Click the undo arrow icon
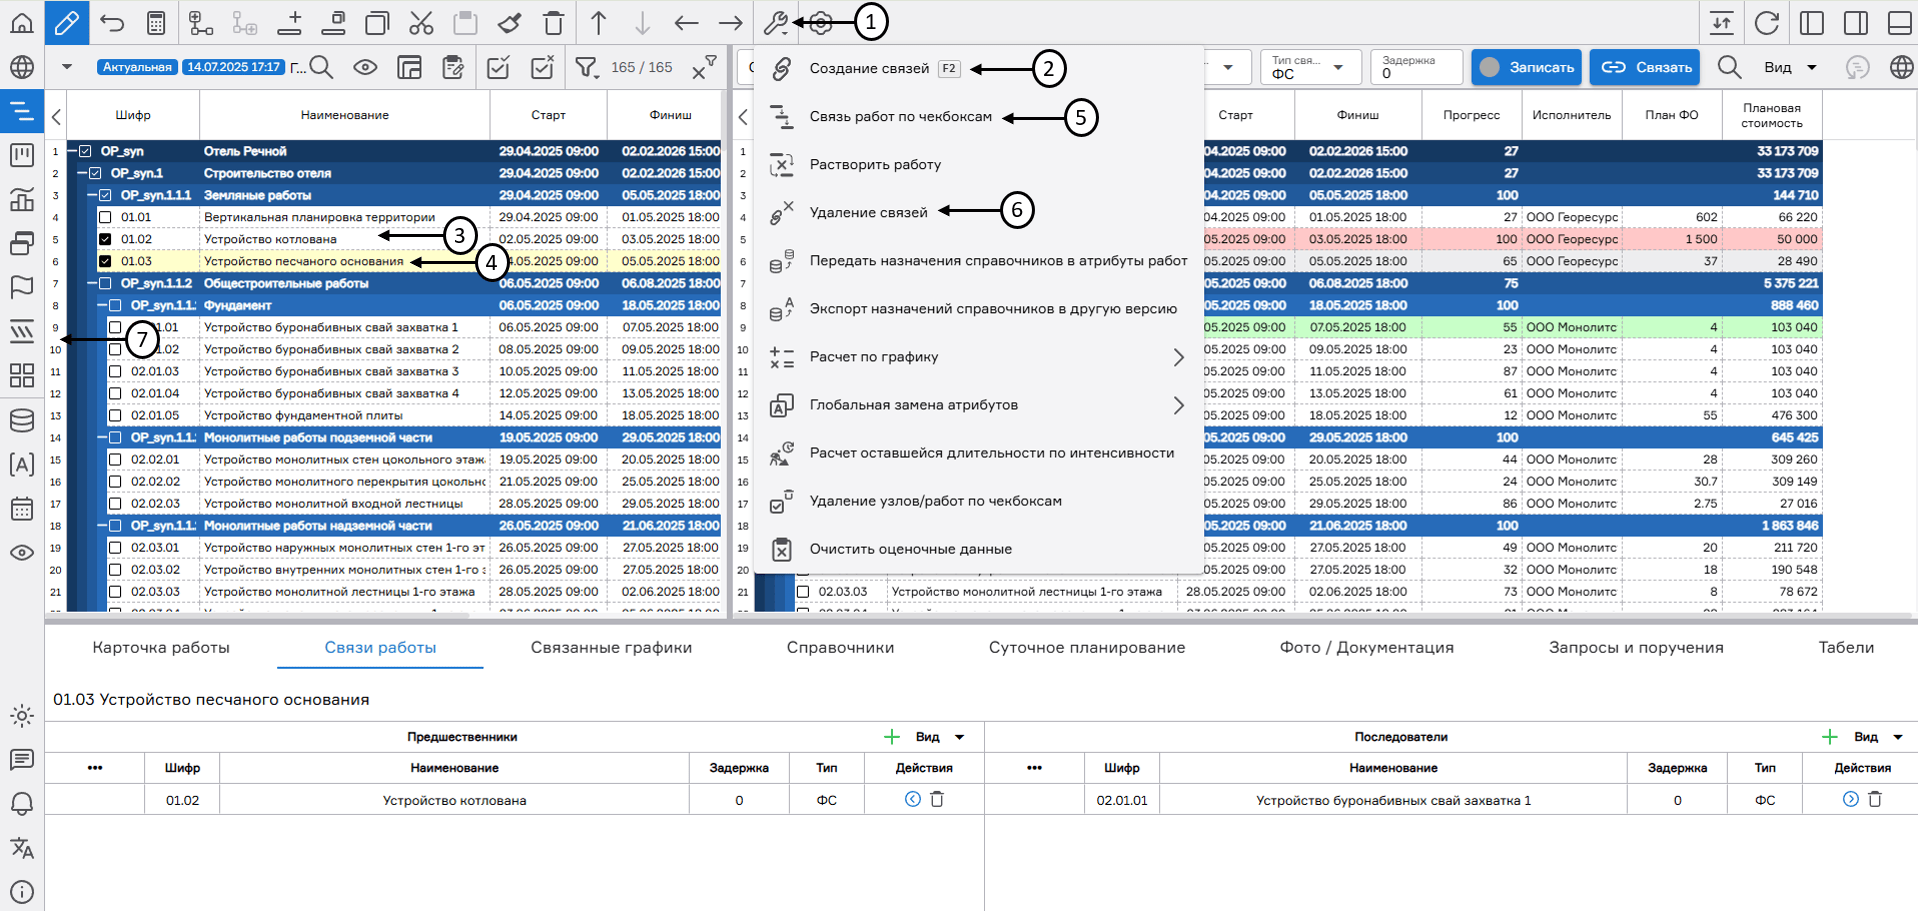1918x911 pixels. [x=112, y=22]
